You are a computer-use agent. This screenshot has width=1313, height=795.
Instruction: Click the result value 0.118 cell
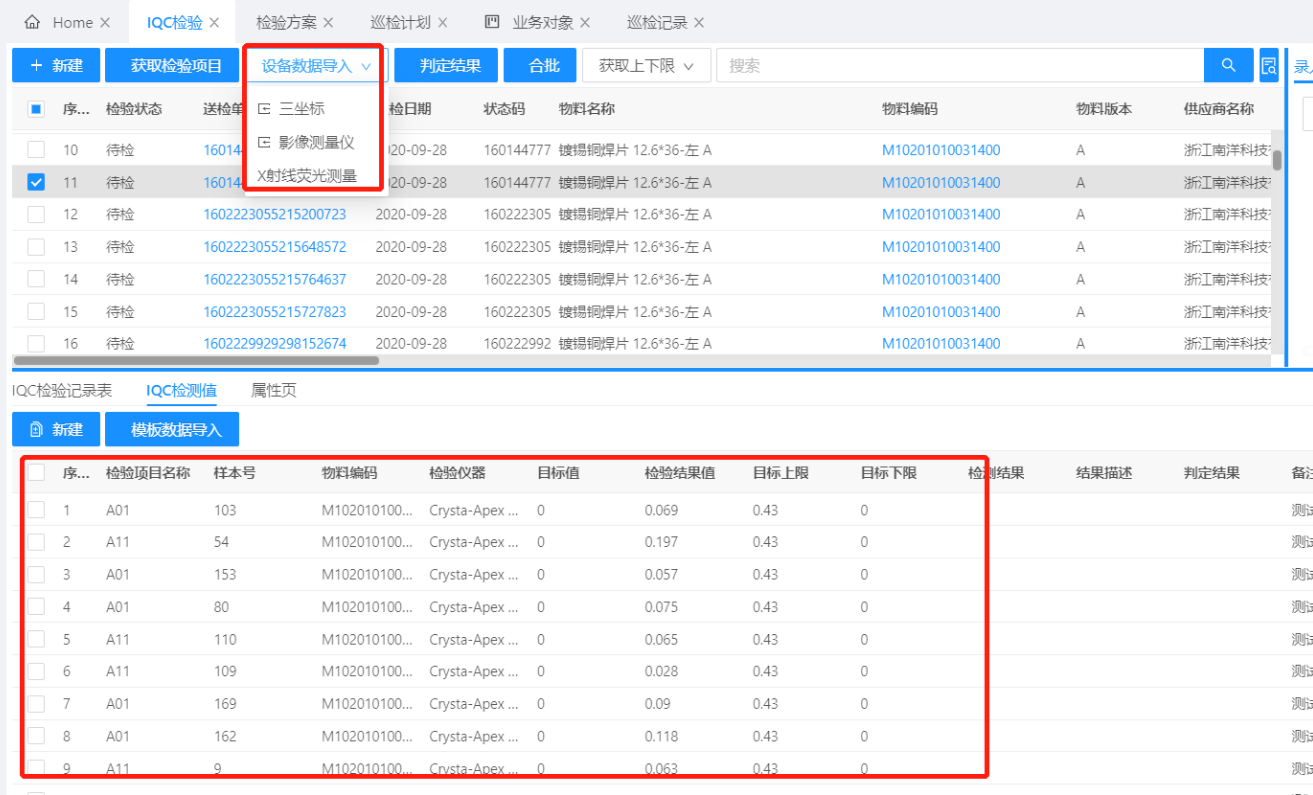pyautogui.click(x=662, y=736)
